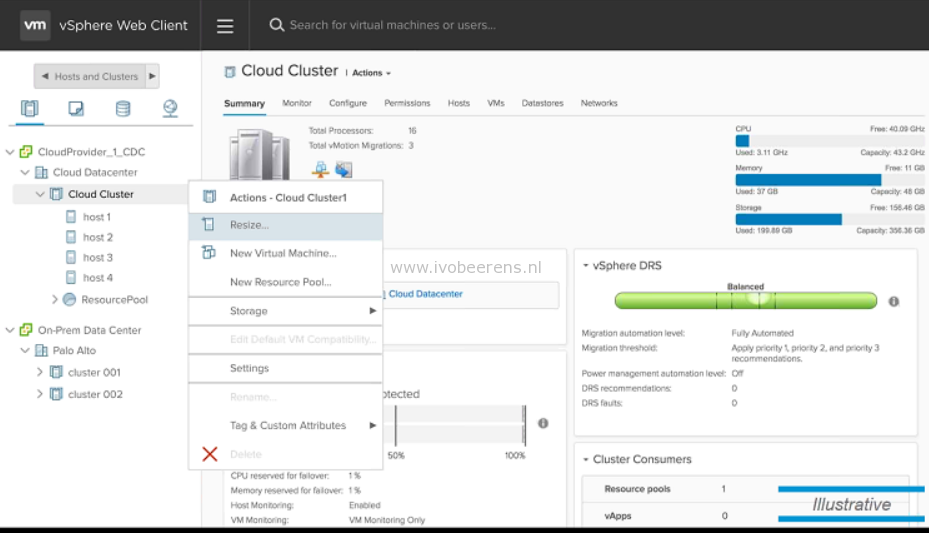Focus the search virtual machines field
929x533 pixels.
(x=392, y=25)
